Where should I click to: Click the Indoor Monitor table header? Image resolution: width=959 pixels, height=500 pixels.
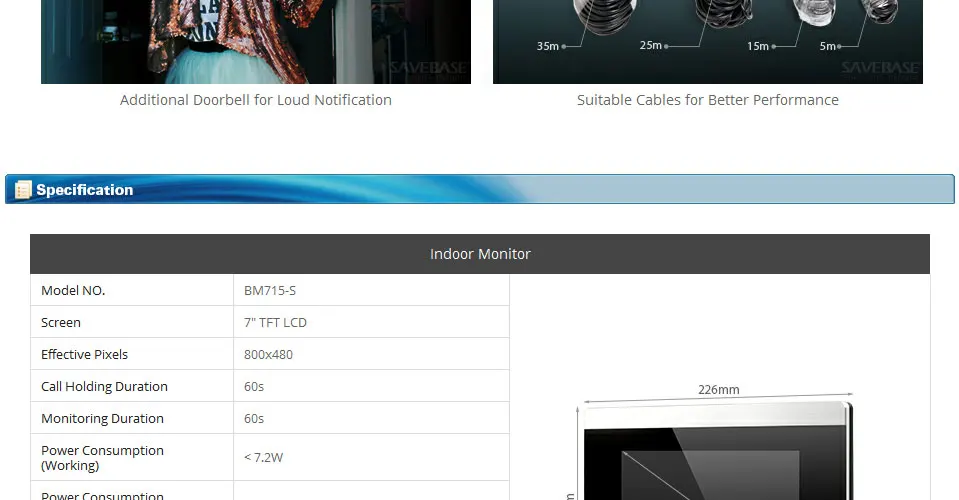[480, 254]
